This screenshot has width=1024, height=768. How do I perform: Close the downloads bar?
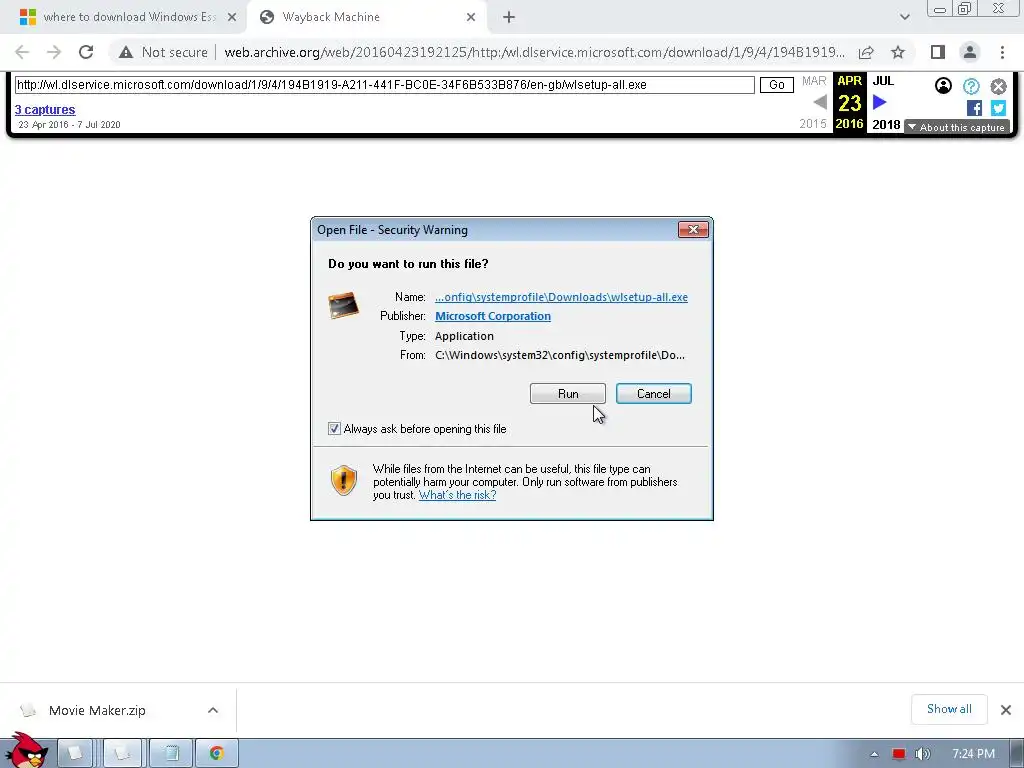pos(1006,710)
